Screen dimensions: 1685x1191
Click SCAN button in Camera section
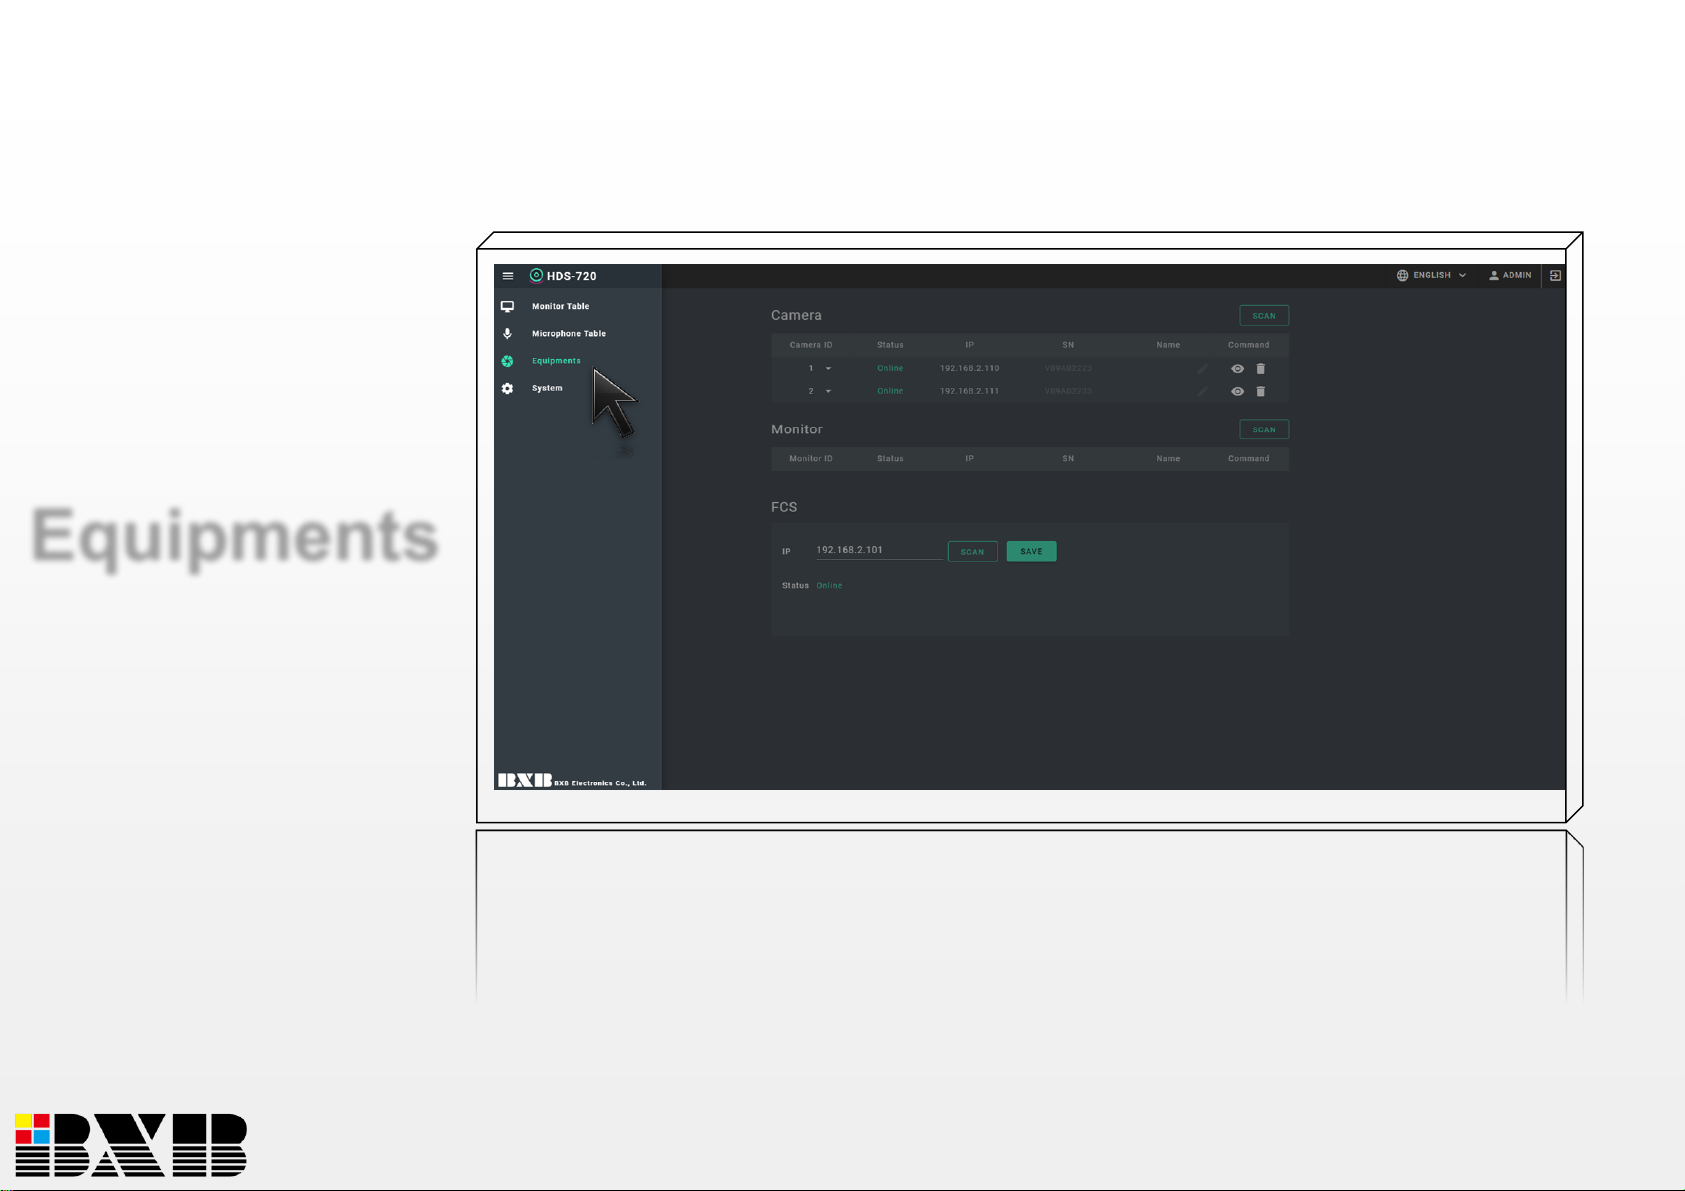(1264, 316)
